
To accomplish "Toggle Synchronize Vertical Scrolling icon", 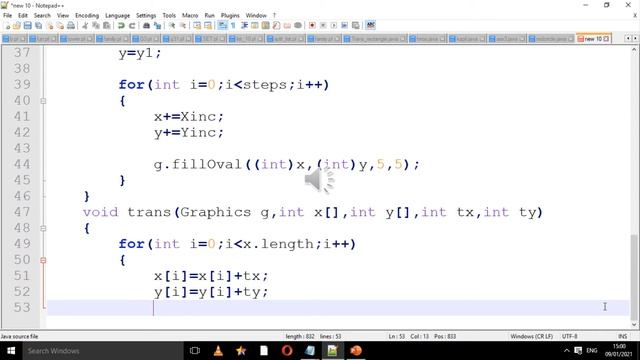I will coord(197,26).
